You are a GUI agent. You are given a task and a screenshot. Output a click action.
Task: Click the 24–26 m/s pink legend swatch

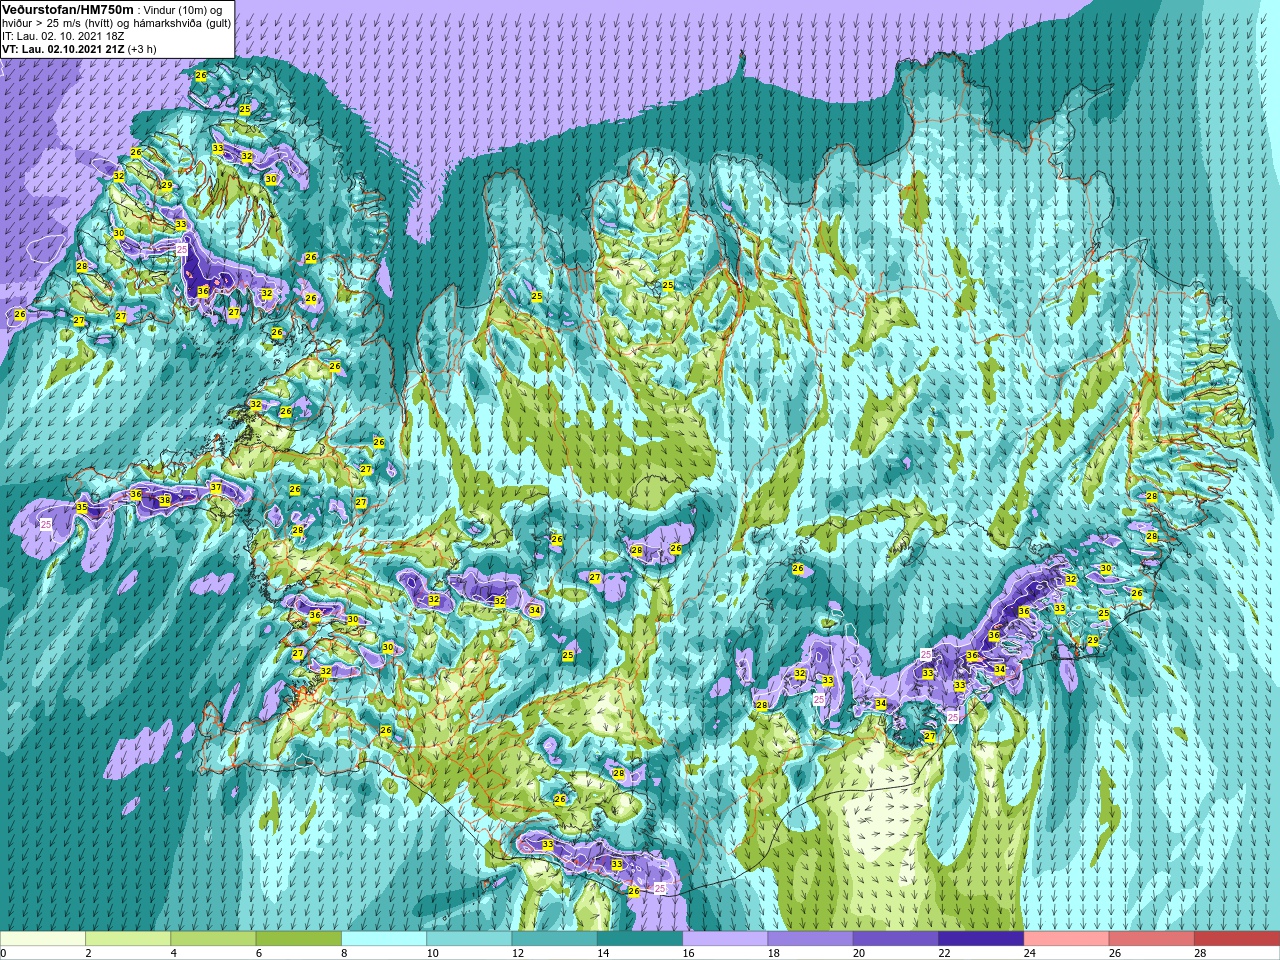point(1066,939)
